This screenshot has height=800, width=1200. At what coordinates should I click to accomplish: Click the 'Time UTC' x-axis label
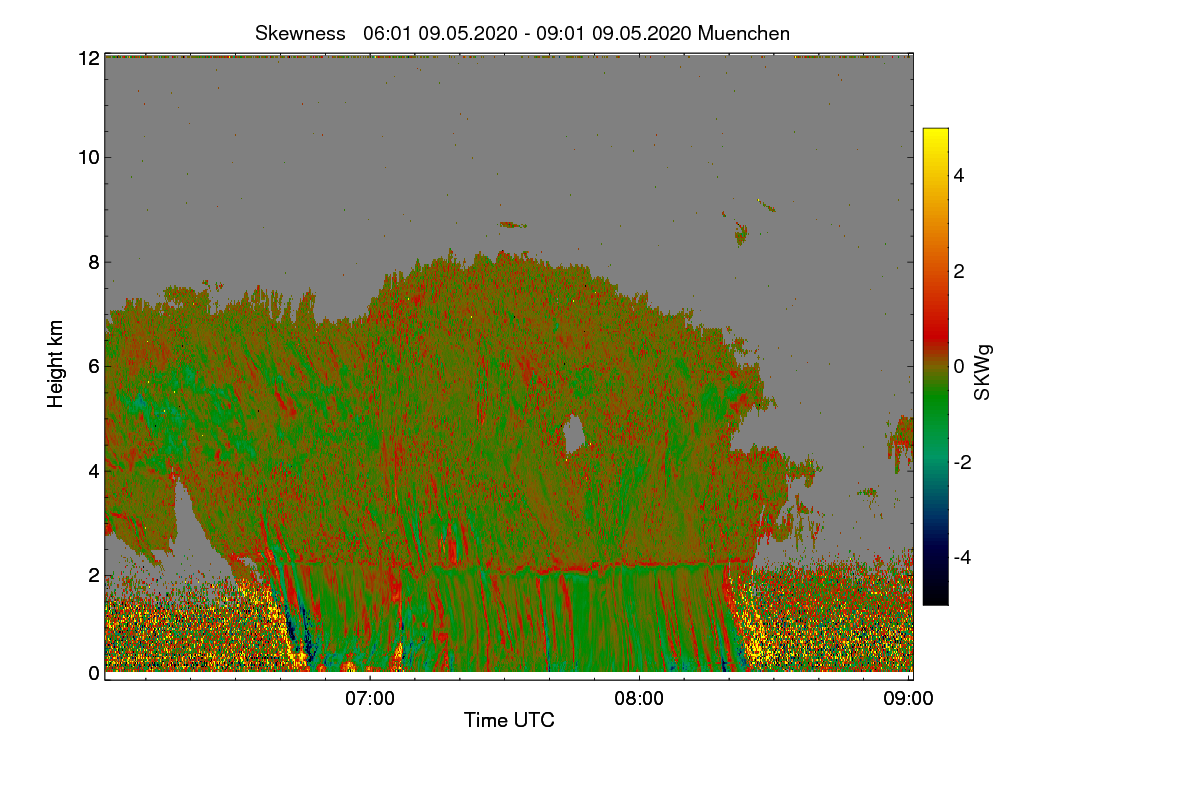point(509,720)
